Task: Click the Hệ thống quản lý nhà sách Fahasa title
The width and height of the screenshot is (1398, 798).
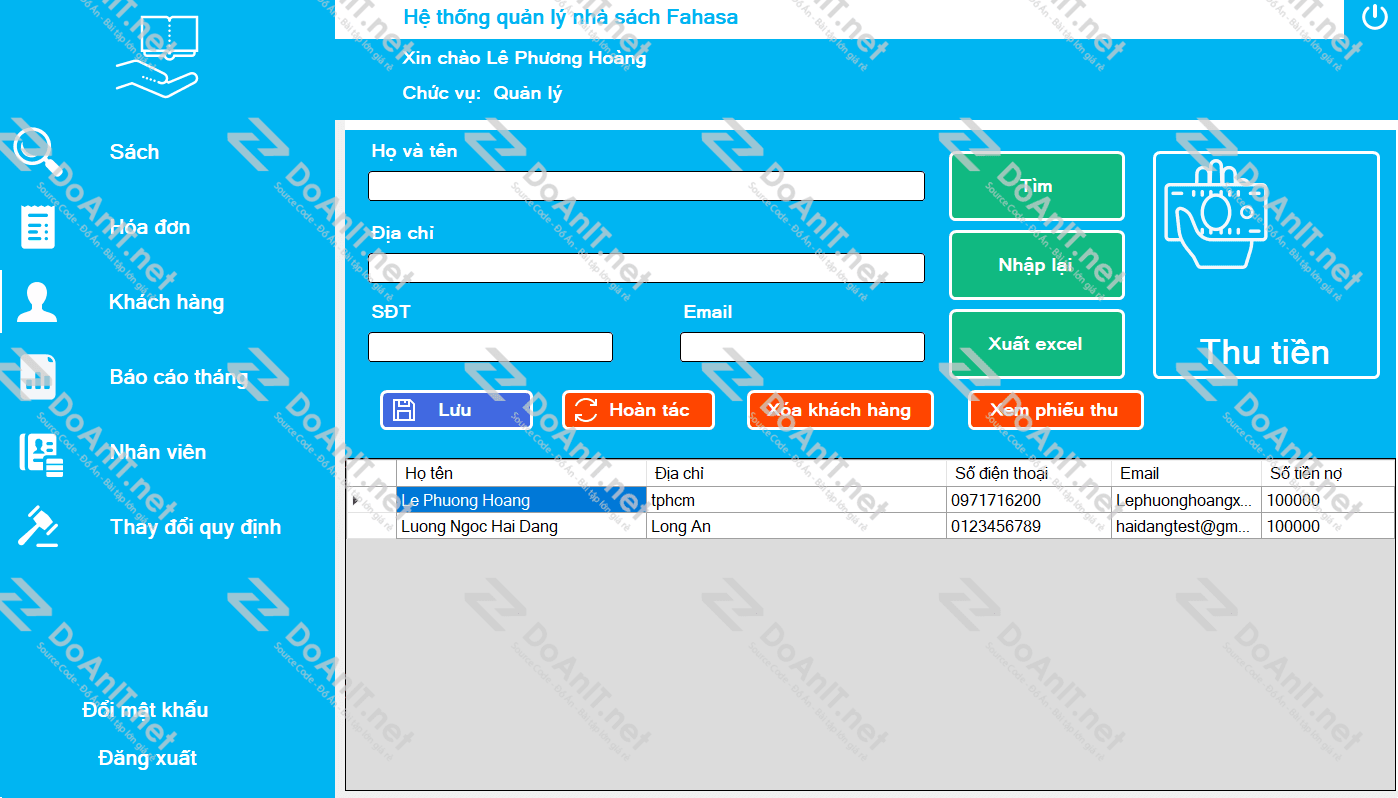Action: (570, 17)
